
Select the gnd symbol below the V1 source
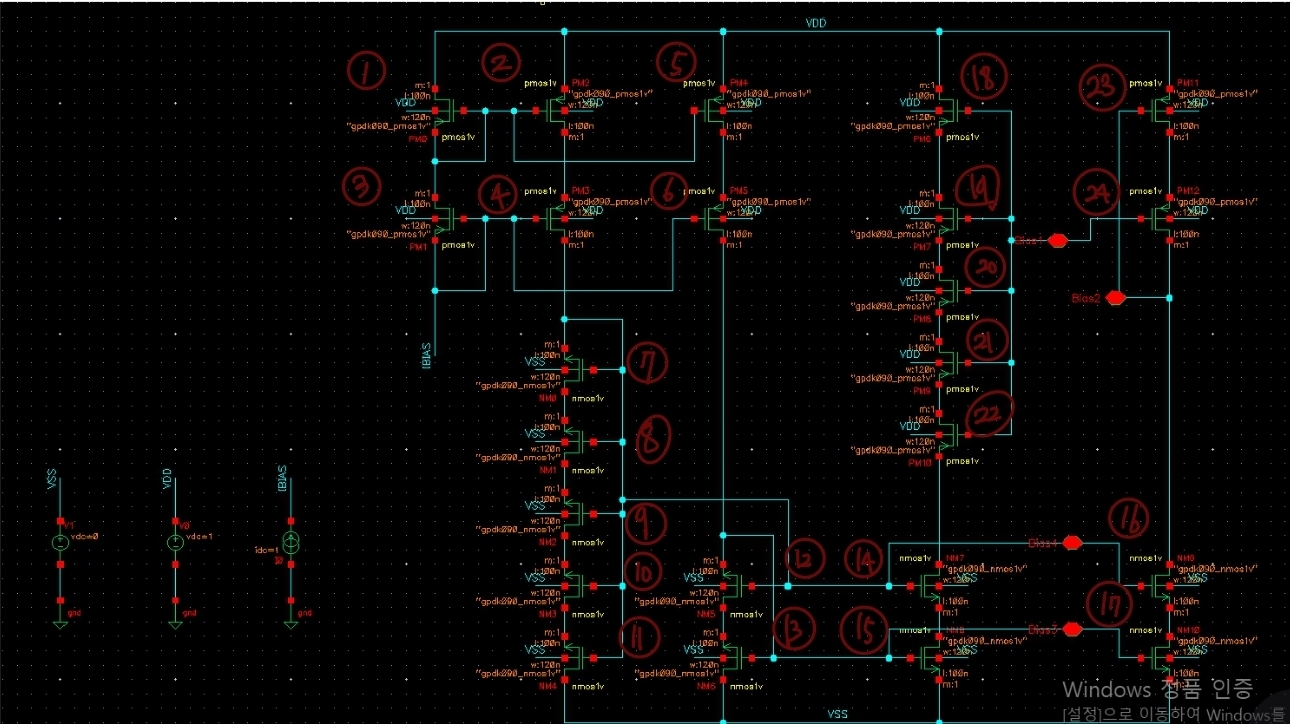(x=62, y=622)
